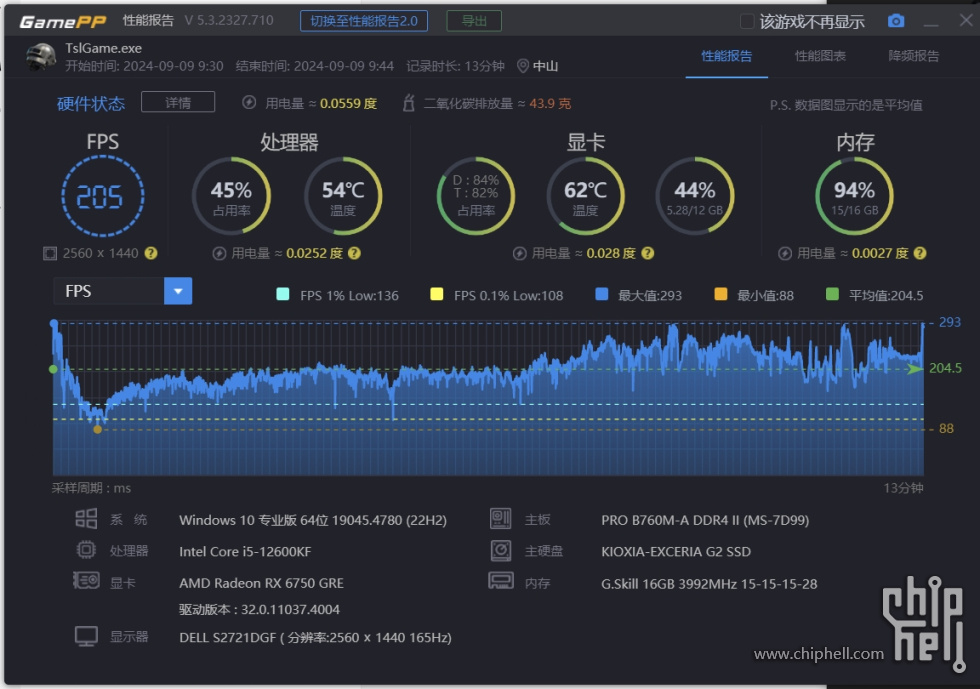This screenshot has width=980, height=689.
Task: Click the 导出 export button
Action: coord(474,21)
